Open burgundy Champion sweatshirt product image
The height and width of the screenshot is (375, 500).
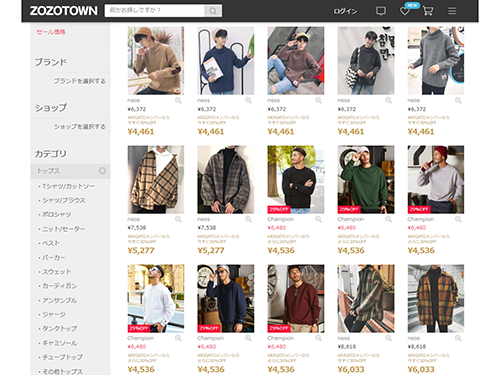tap(296, 298)
